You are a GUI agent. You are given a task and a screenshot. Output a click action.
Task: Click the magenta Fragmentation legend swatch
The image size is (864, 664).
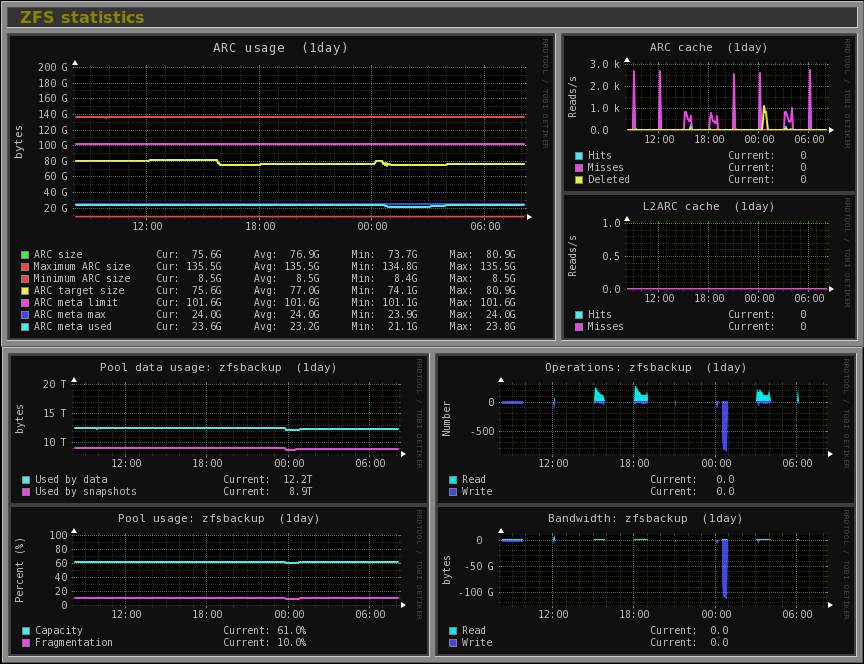pos(26,643)
